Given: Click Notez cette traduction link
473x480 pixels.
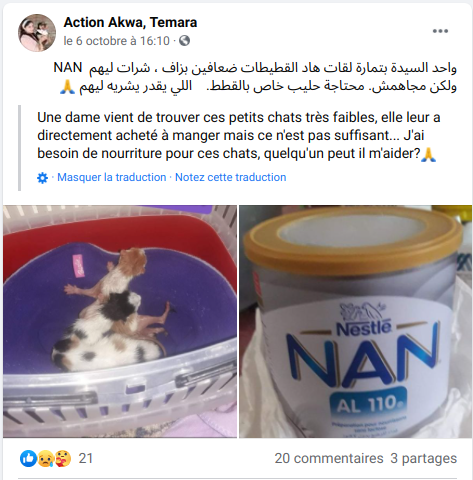Looking at the screenshot, I should click(x=230, y=177).
